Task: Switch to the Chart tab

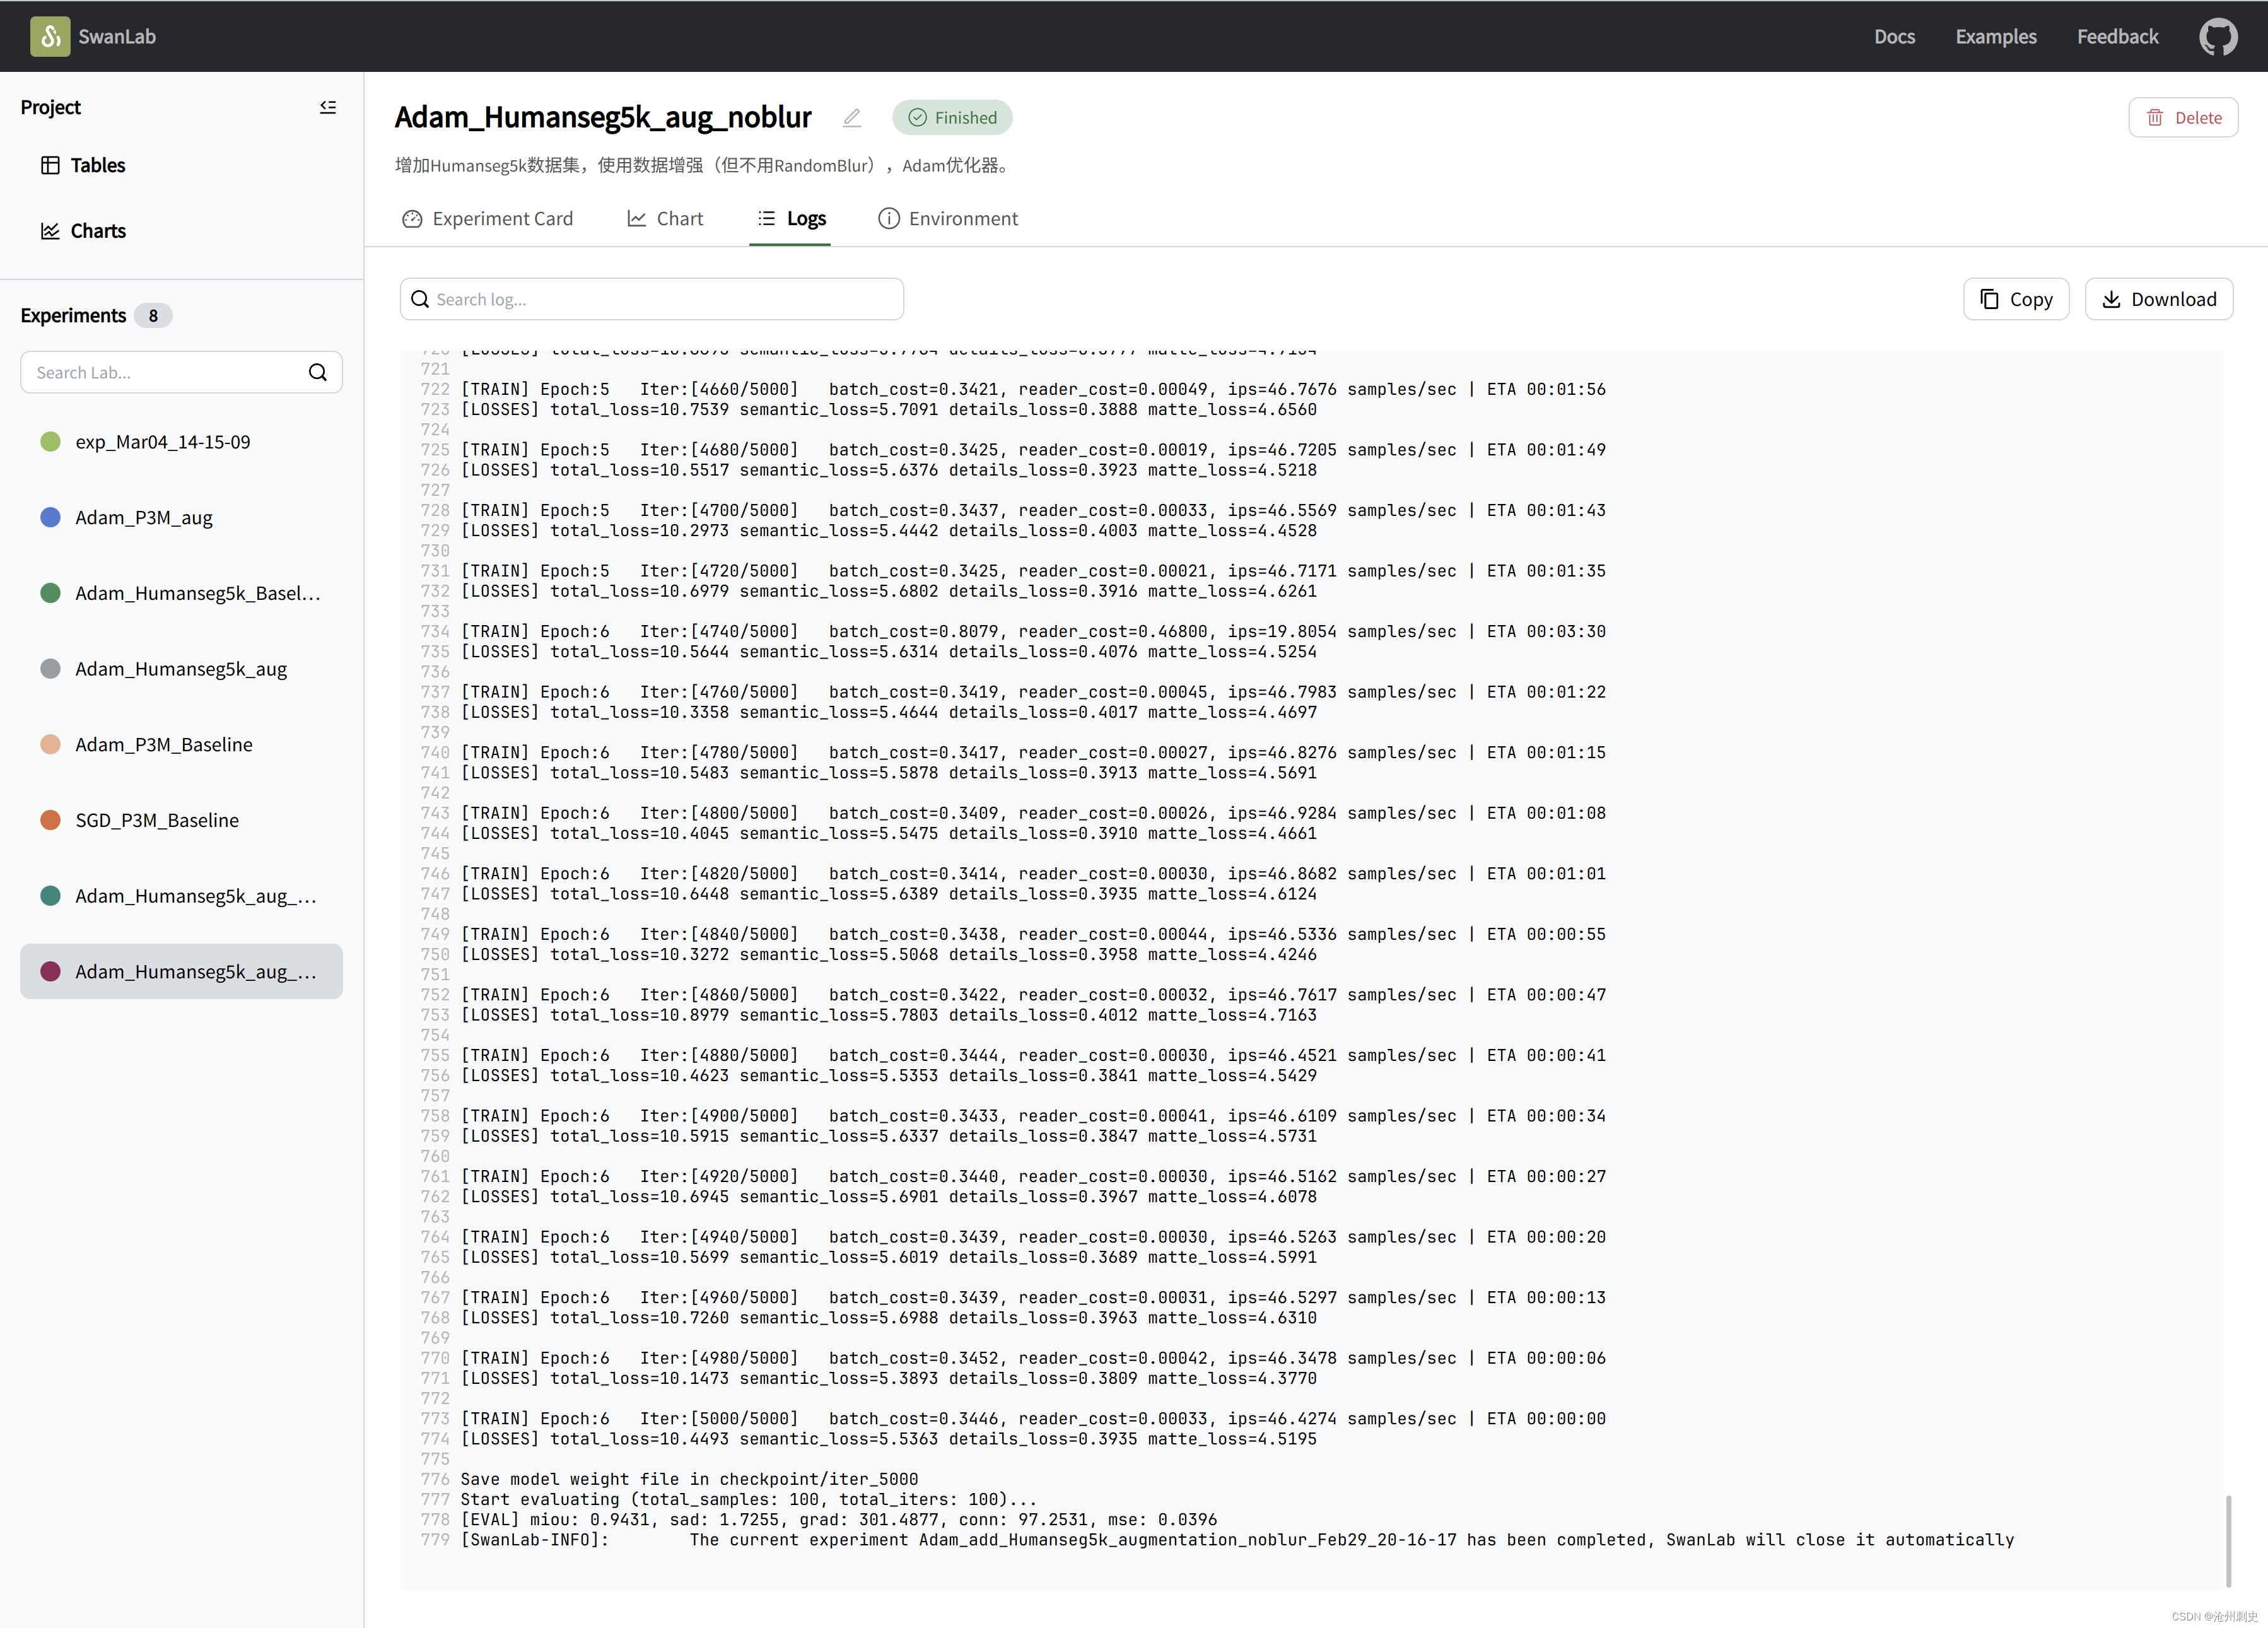Action: [665, 219]
